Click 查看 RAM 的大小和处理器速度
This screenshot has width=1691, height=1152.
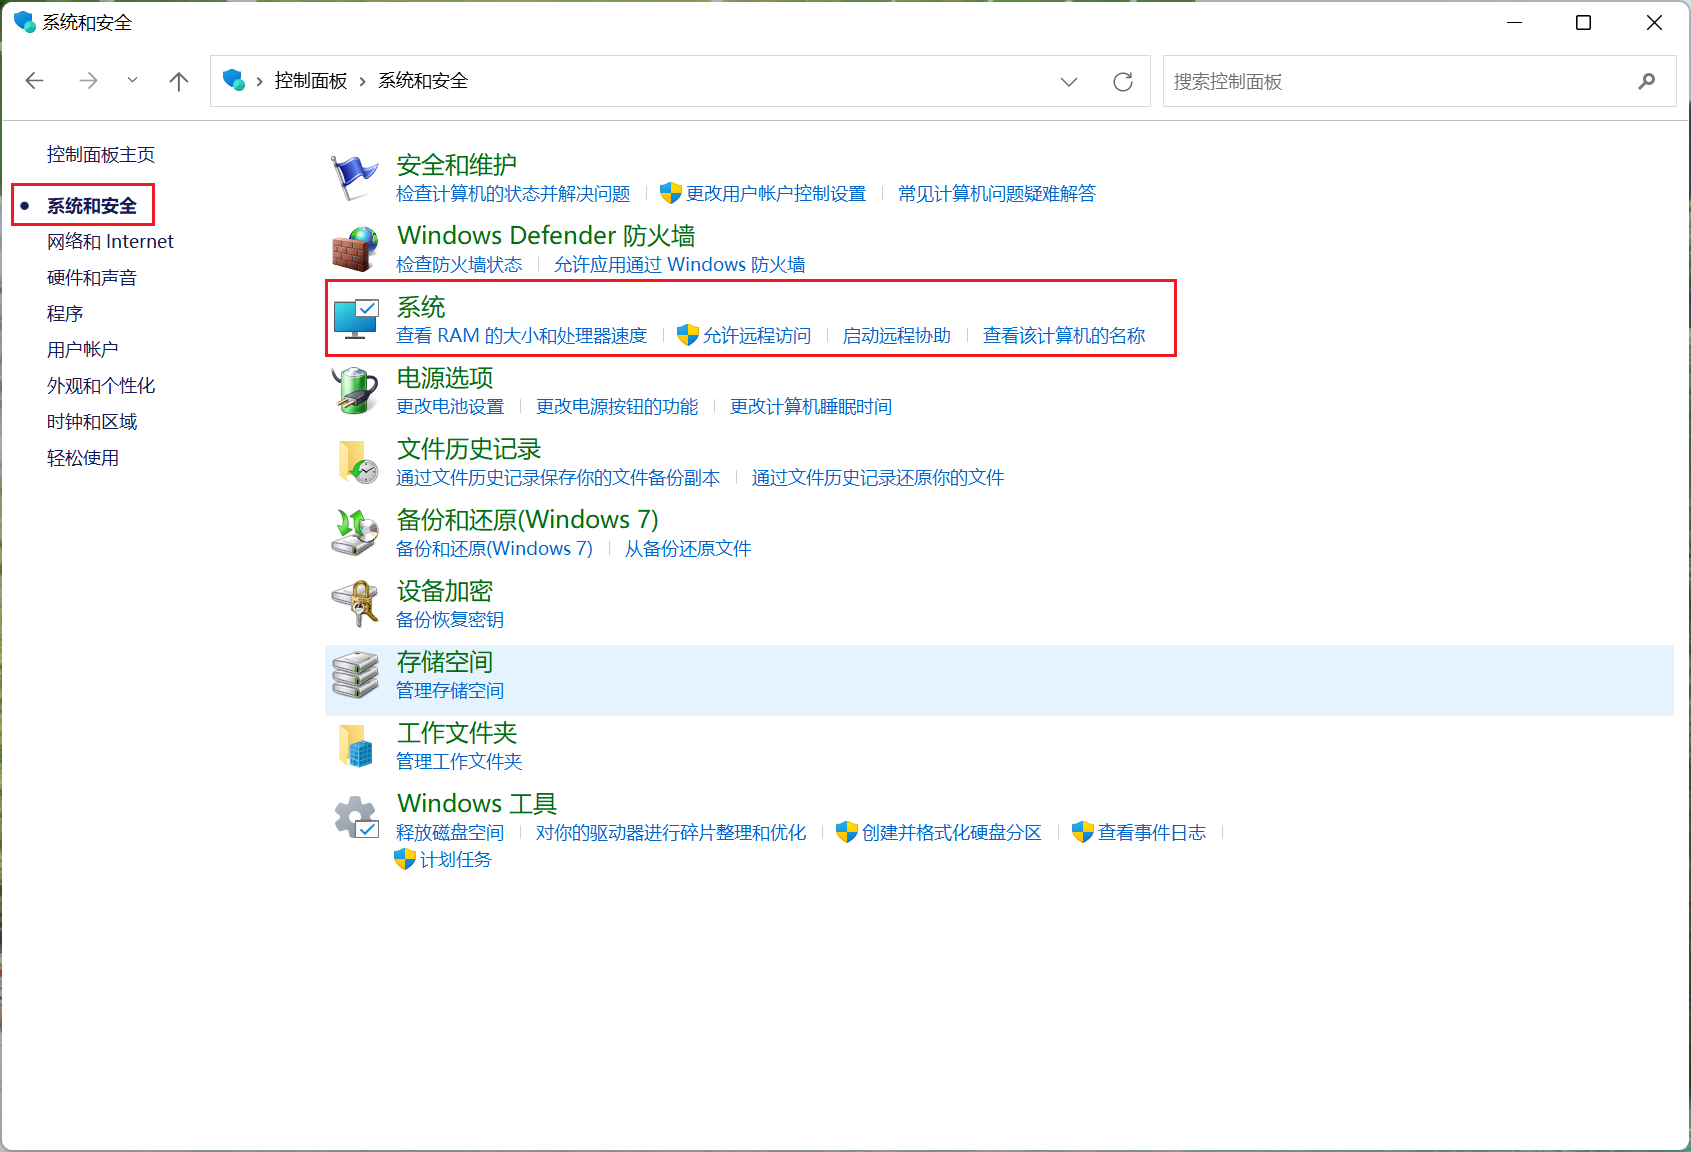pyautogui.click(x=522, y=335)
